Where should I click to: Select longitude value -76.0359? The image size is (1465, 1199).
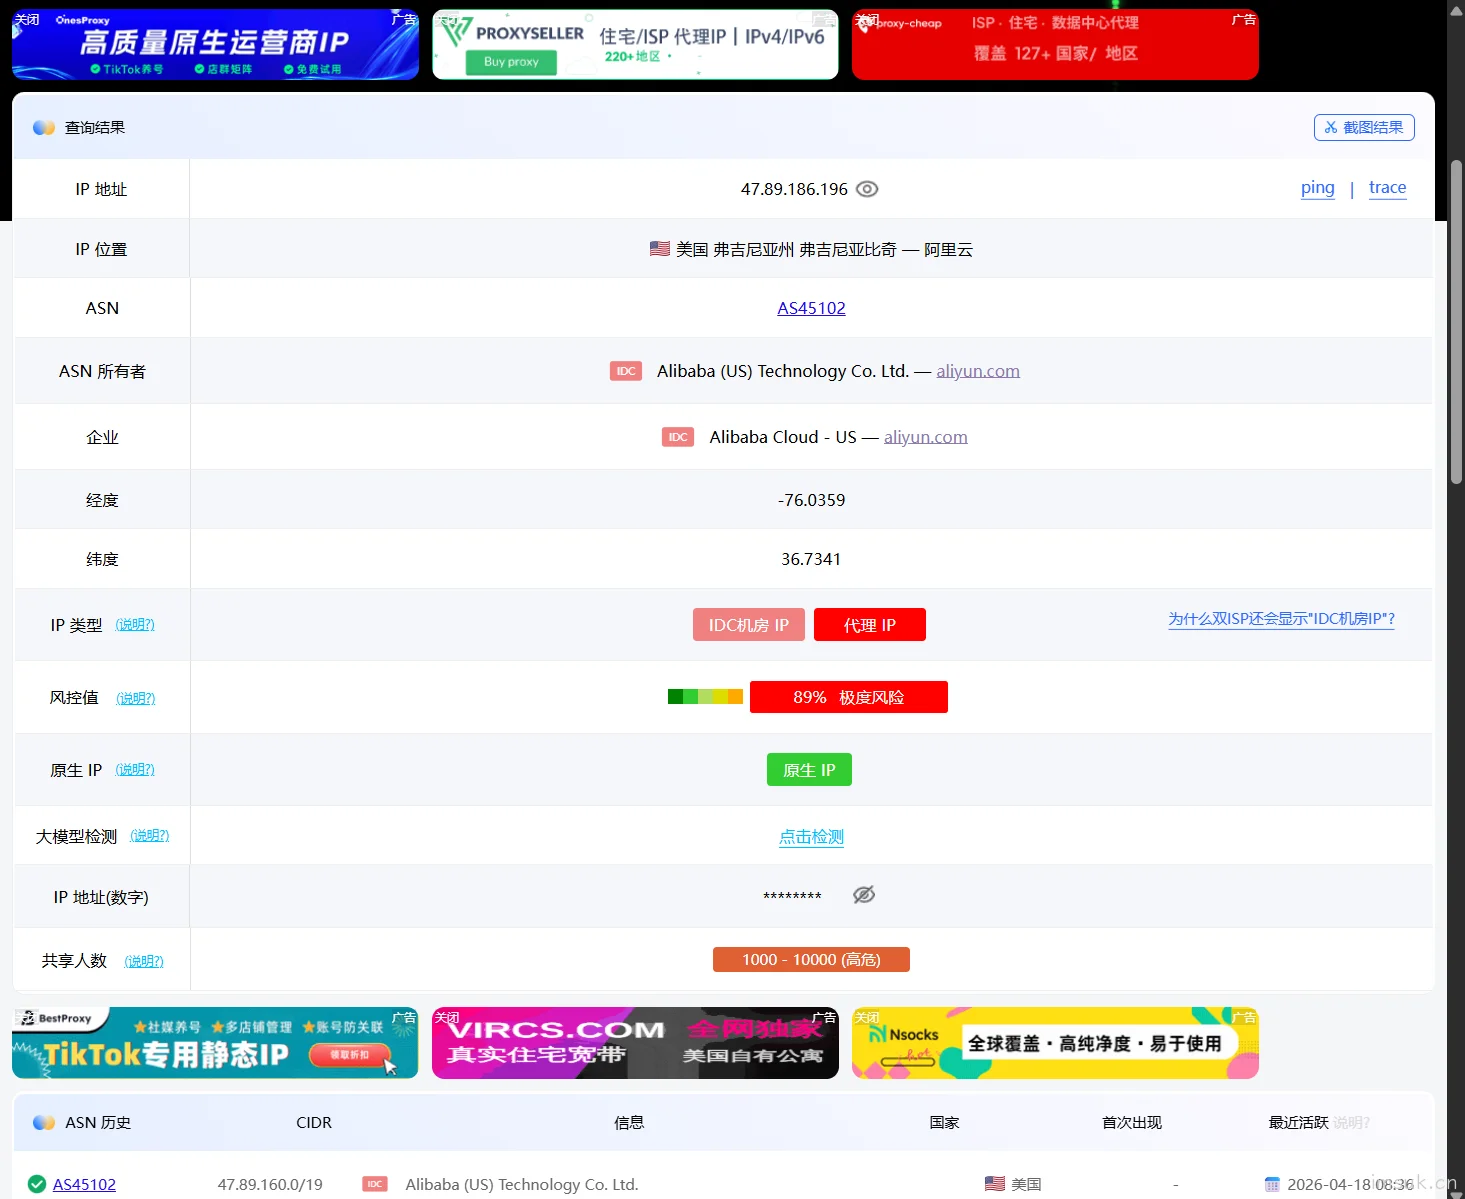811,500
